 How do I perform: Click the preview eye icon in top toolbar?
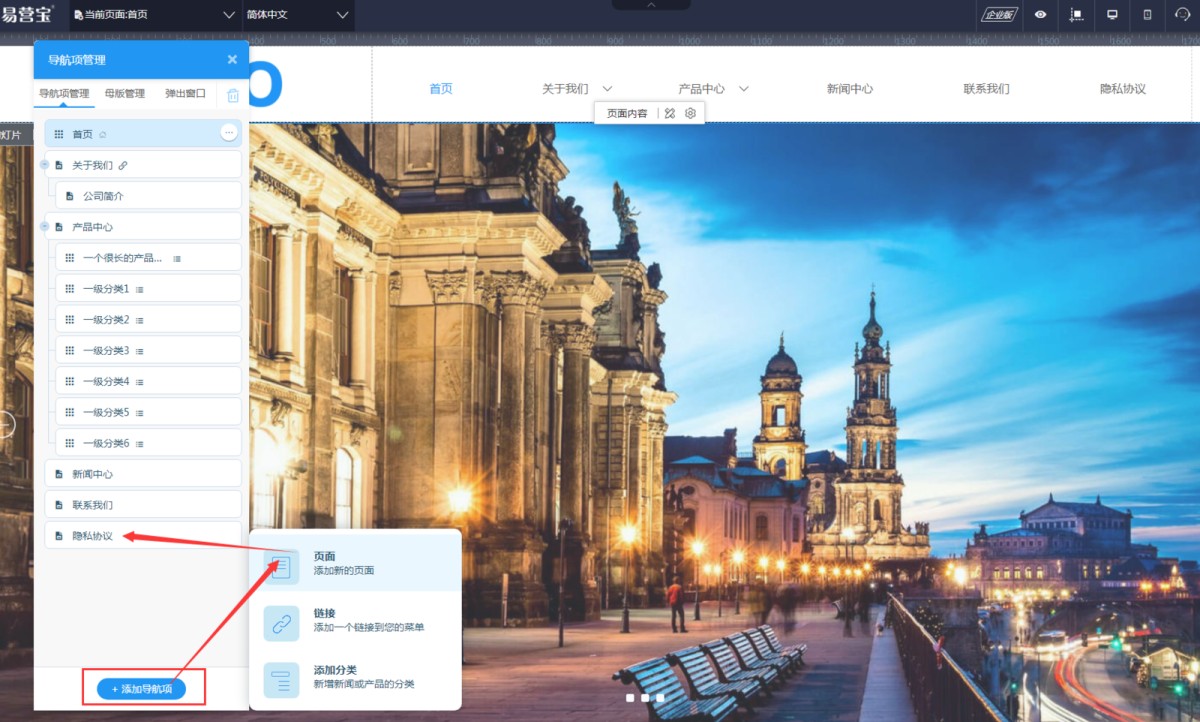tap(1041, 15)
